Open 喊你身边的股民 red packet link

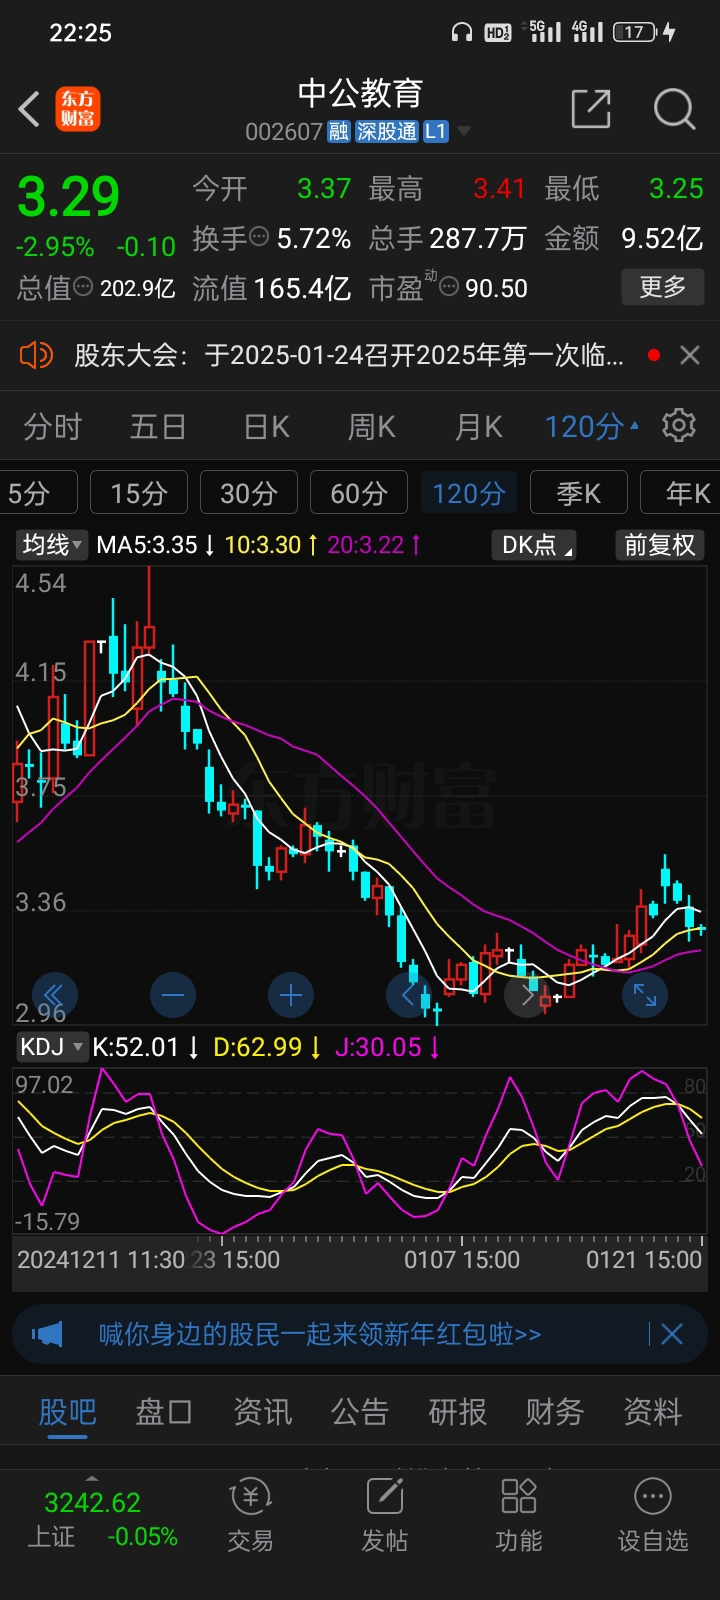tap(320, 1334)
